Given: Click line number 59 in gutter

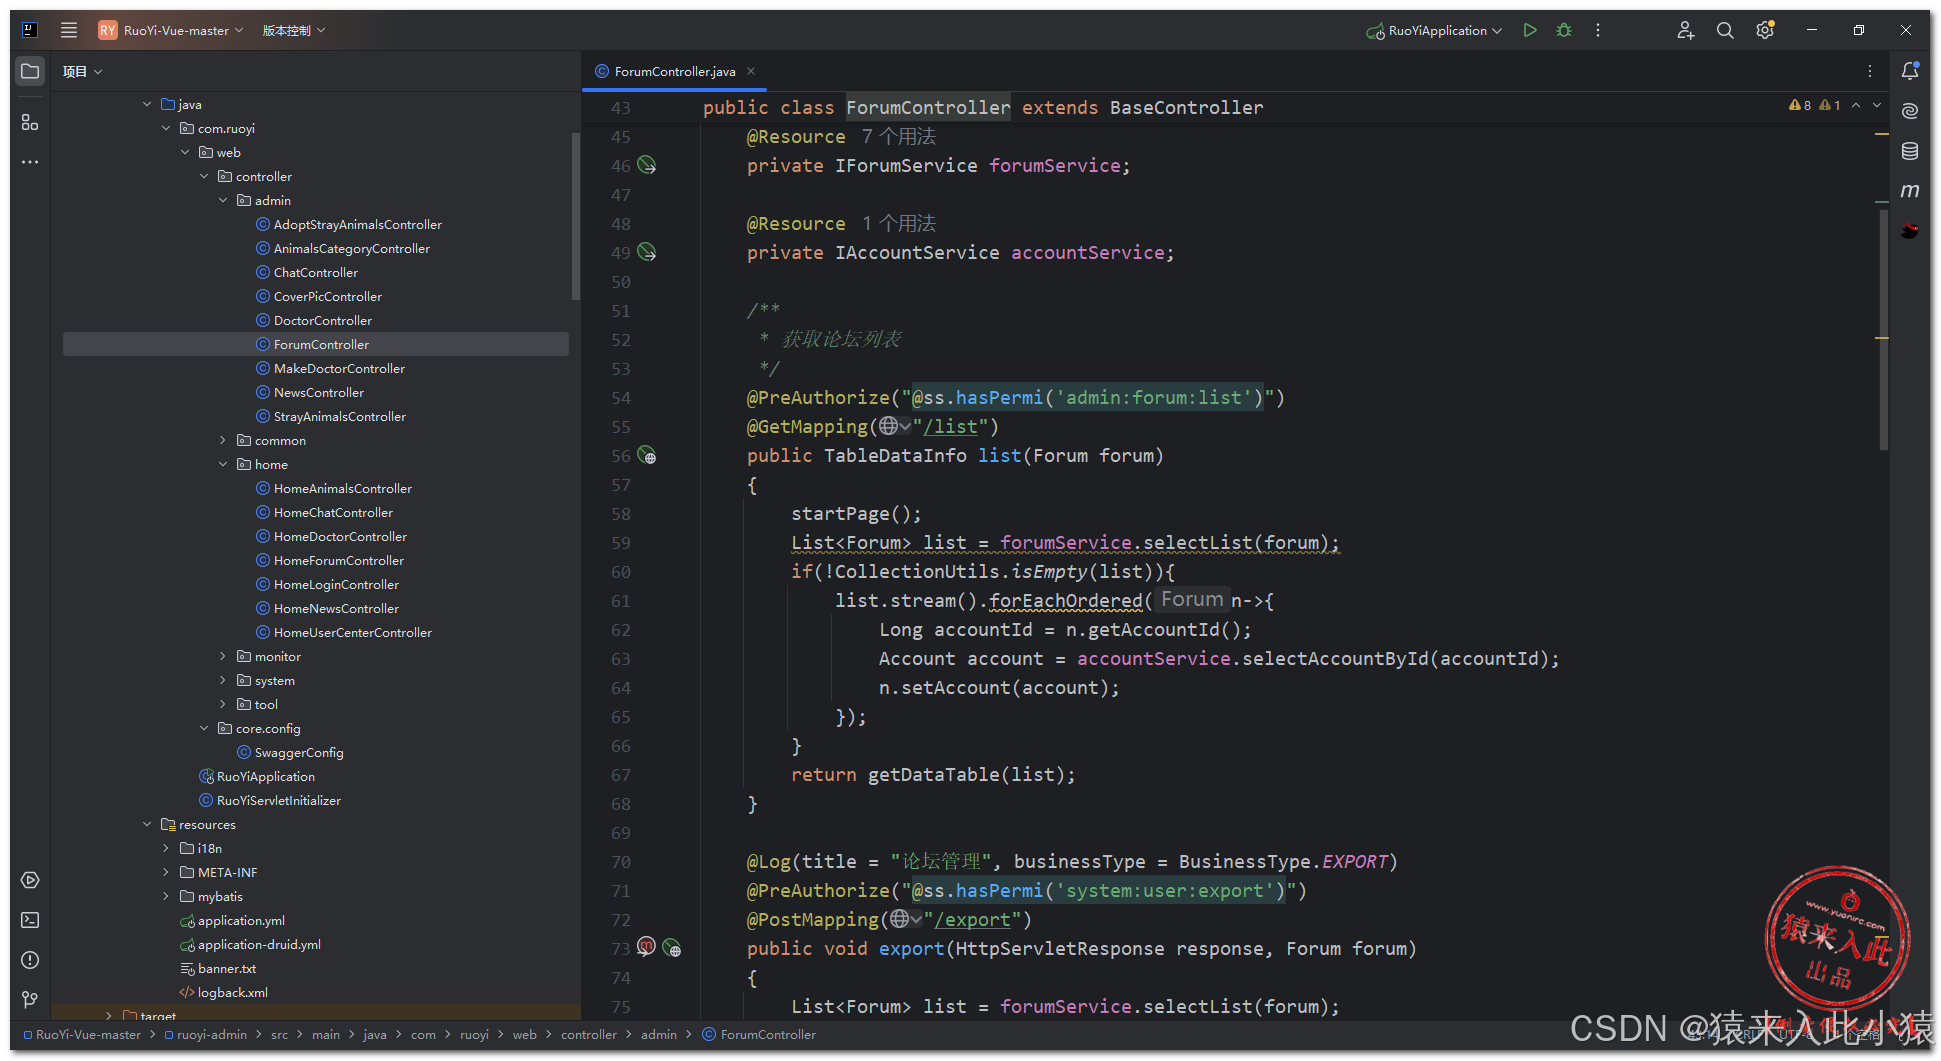Looking at the screenshot, I should pyautogui.click(x=620, y=543).
